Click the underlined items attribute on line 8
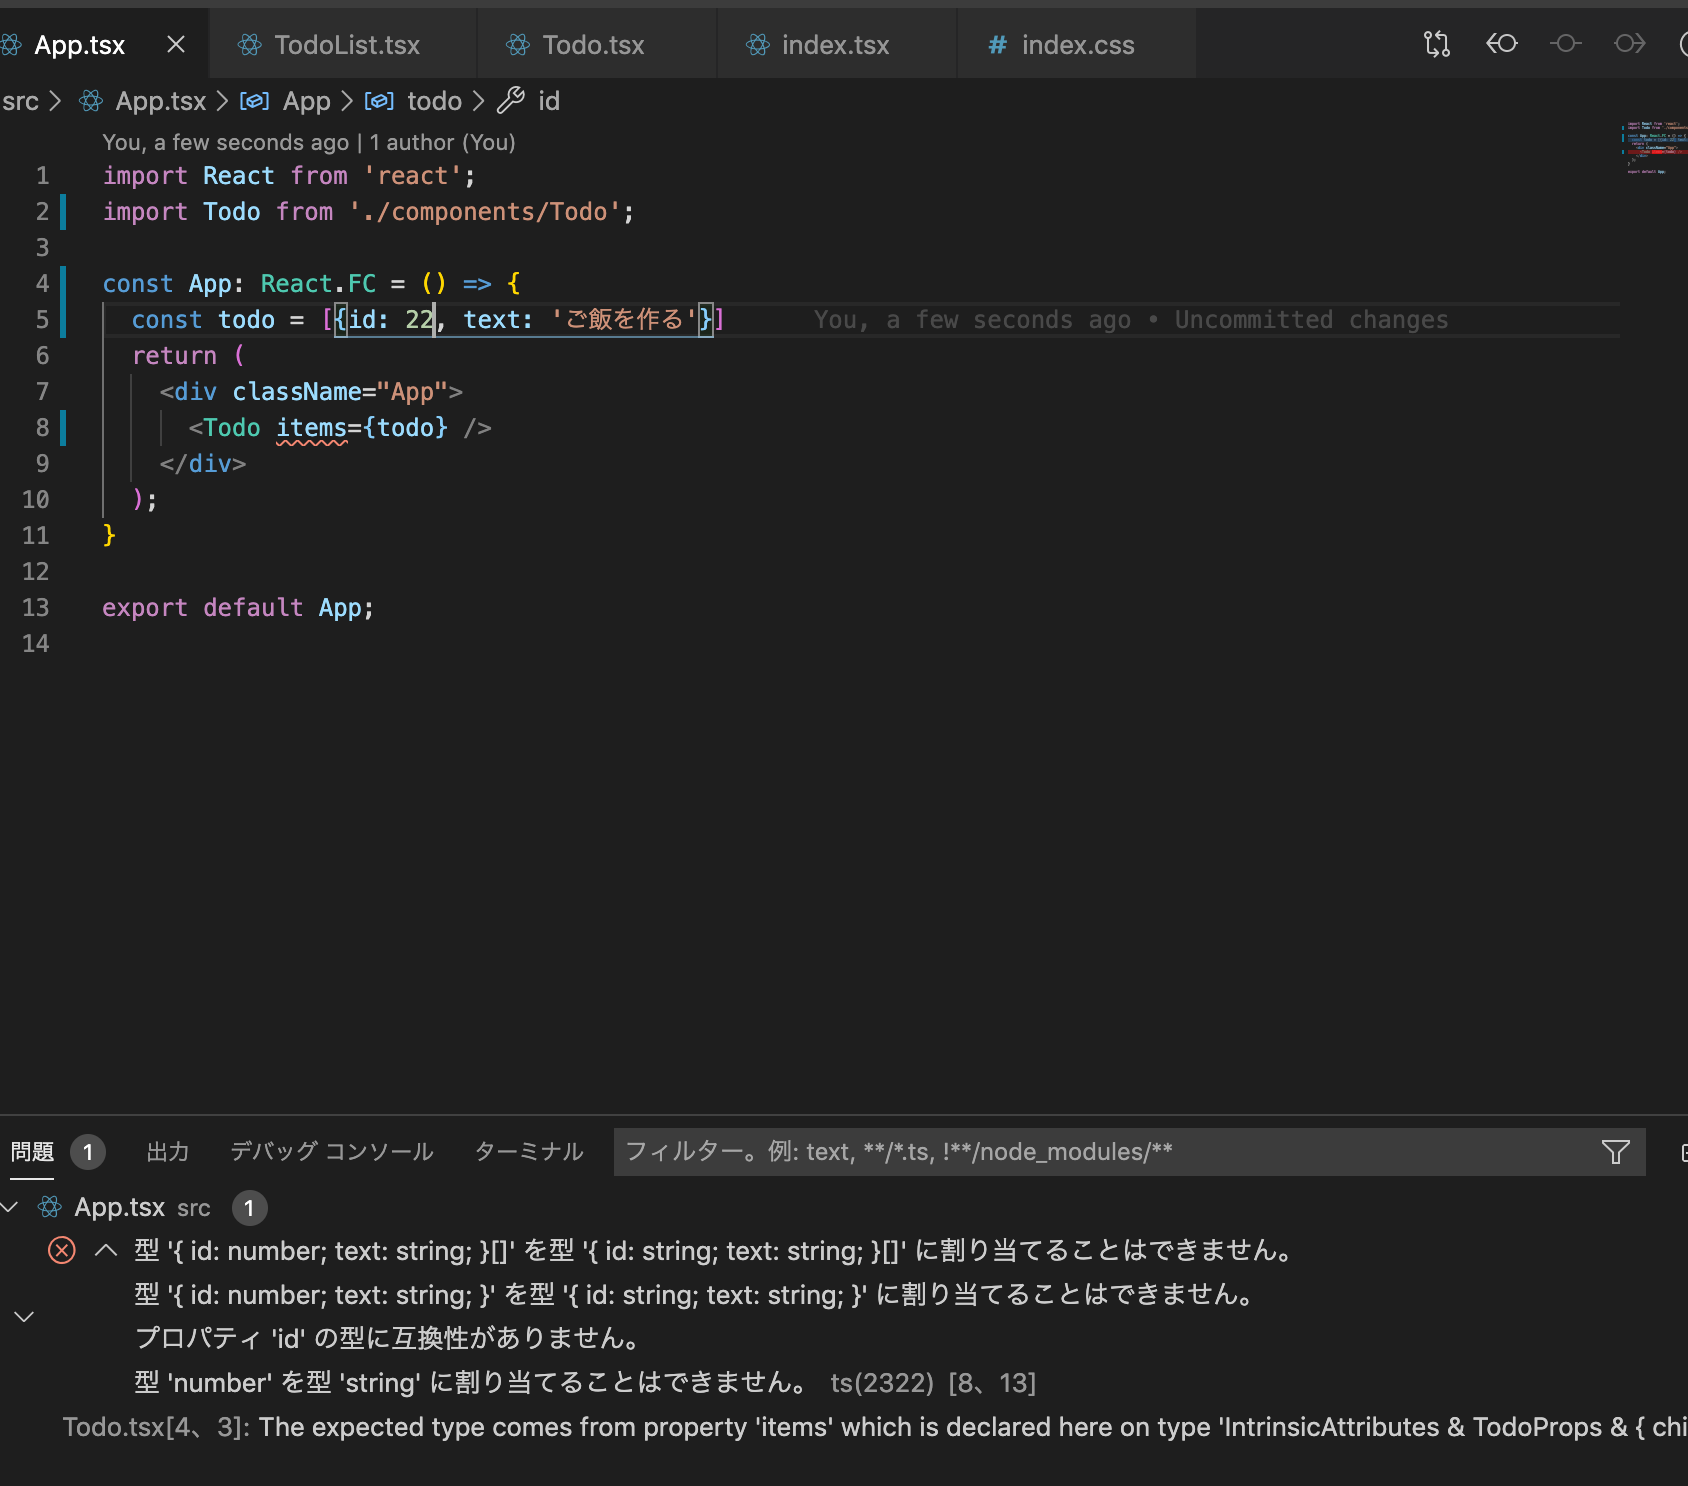The image size is (1688, 1486). pos(311,428)
